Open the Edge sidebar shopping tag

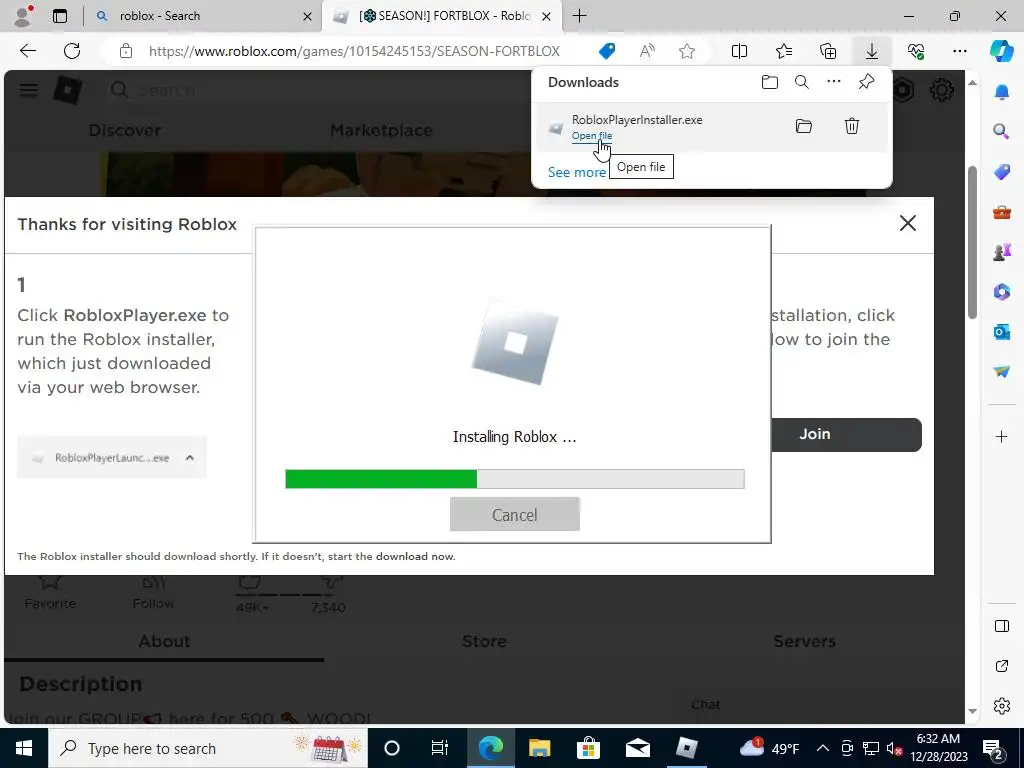(1002, 172)
